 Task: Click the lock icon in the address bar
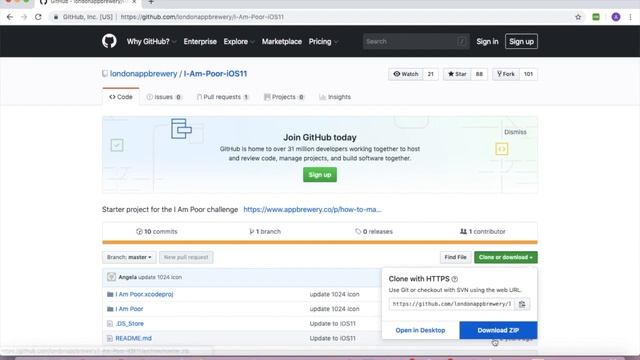click(56, 17)
